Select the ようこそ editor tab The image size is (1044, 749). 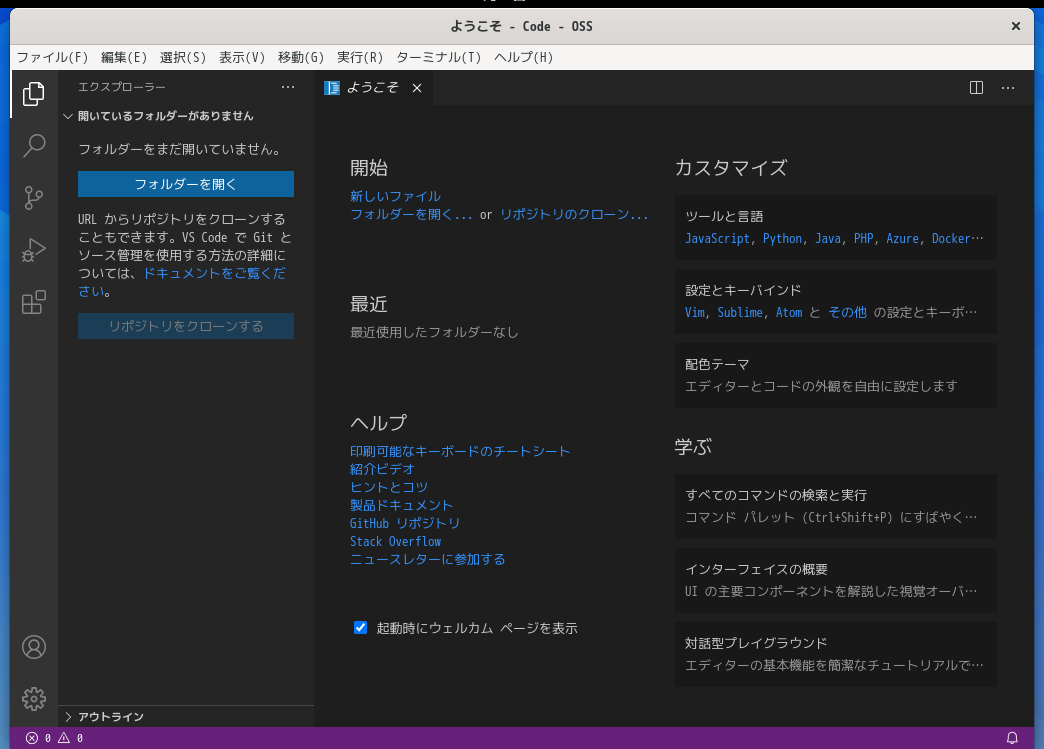pos(374,88)
